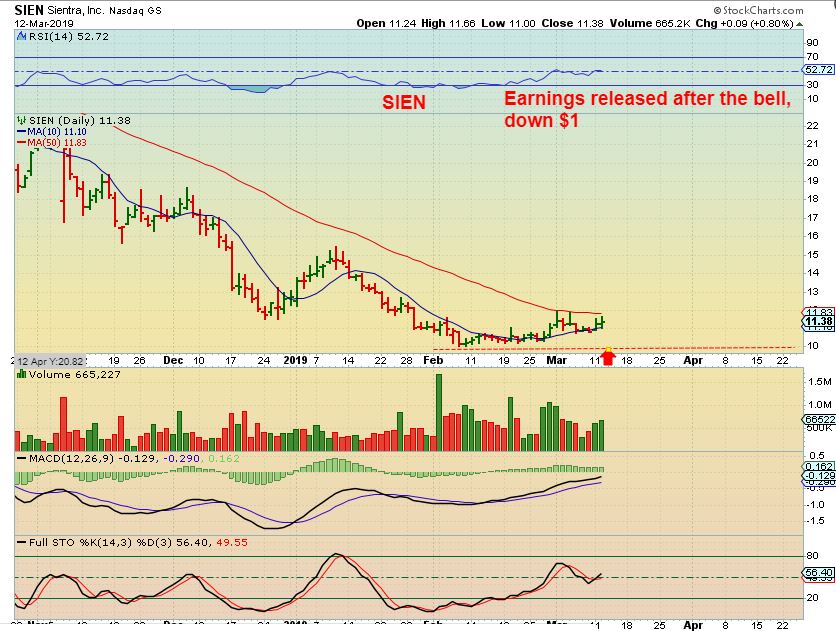The width and height of the screenshot is (836, 631).
Task: Click the Volume 665,227 legend label
Action: pos(75,374)
